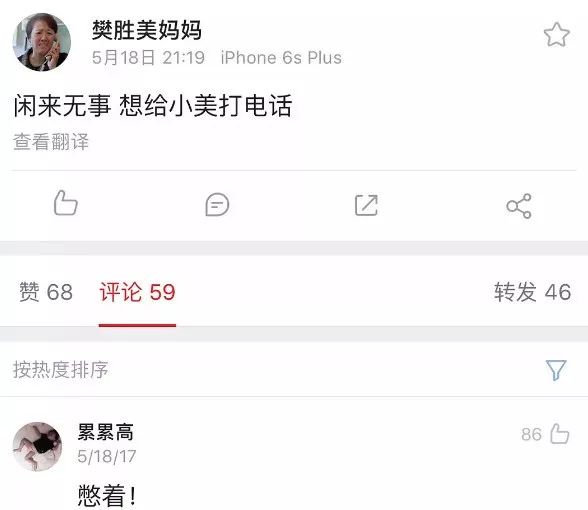Like 累累高's comment with the thumbs-up
This screenshot has height=510, width=588.
point(560,434)
